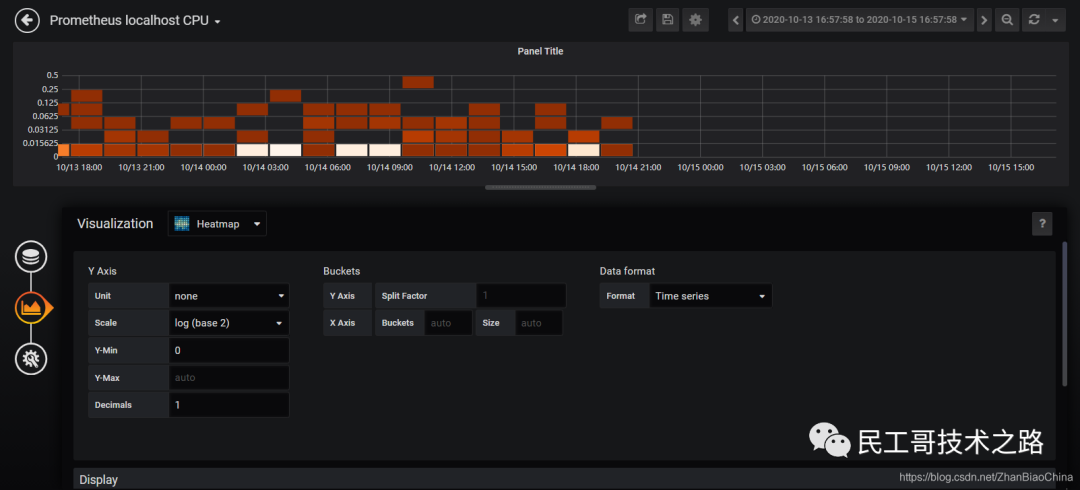This screenshot has width=1080, height=490.
Task: Click the save dashboard icon
Action: (x=667, y=20)
